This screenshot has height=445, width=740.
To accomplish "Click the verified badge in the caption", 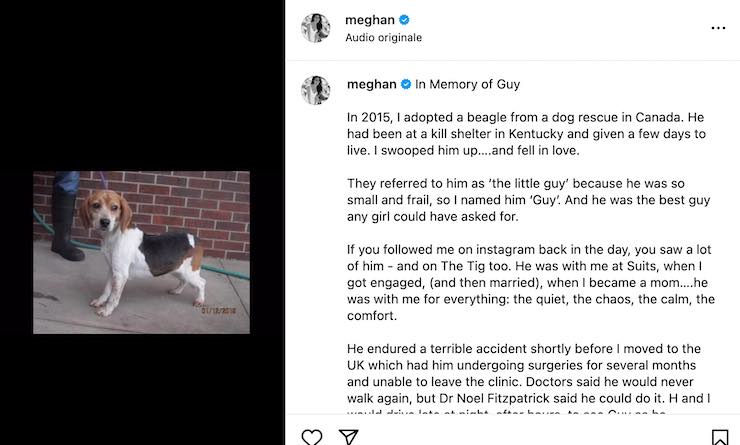I will click(406, 85).
